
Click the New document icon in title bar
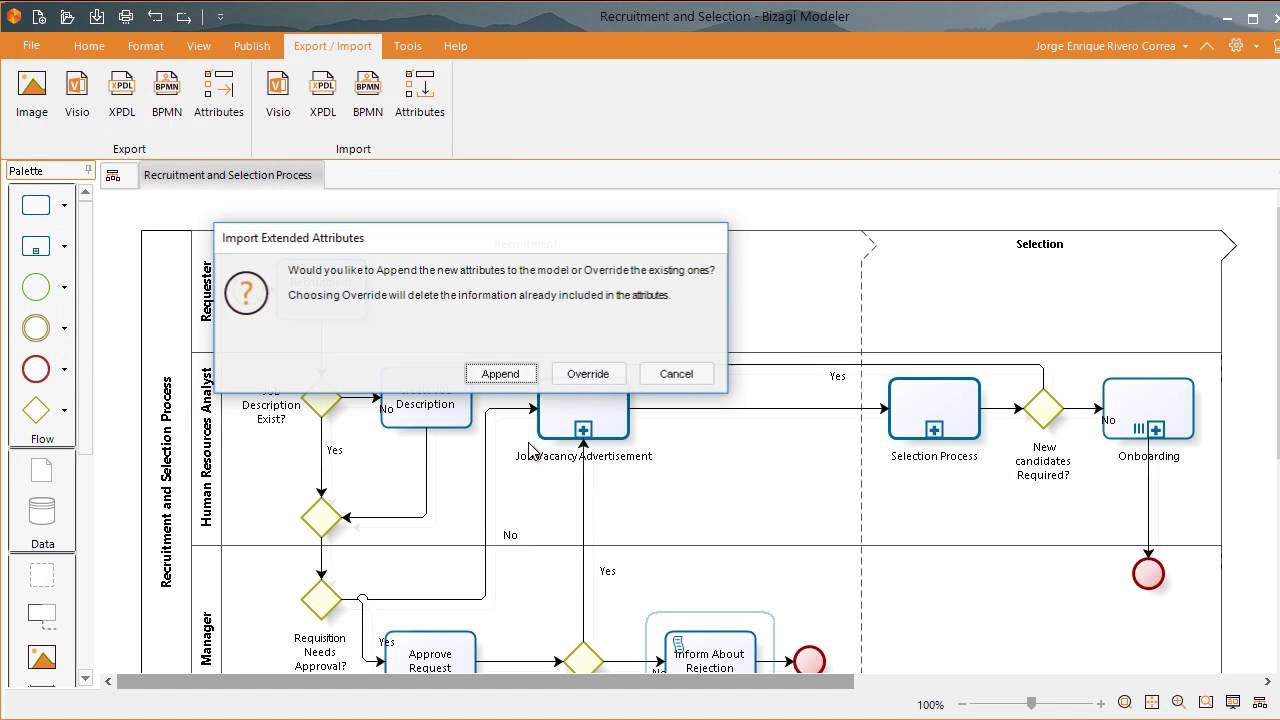click(39, 16)
